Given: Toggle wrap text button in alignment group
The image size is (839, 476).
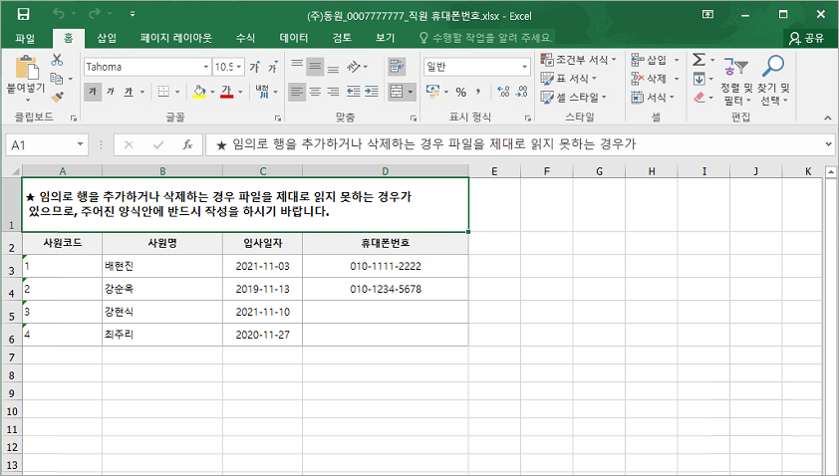Looking at the screenshot, I should 397,67.
